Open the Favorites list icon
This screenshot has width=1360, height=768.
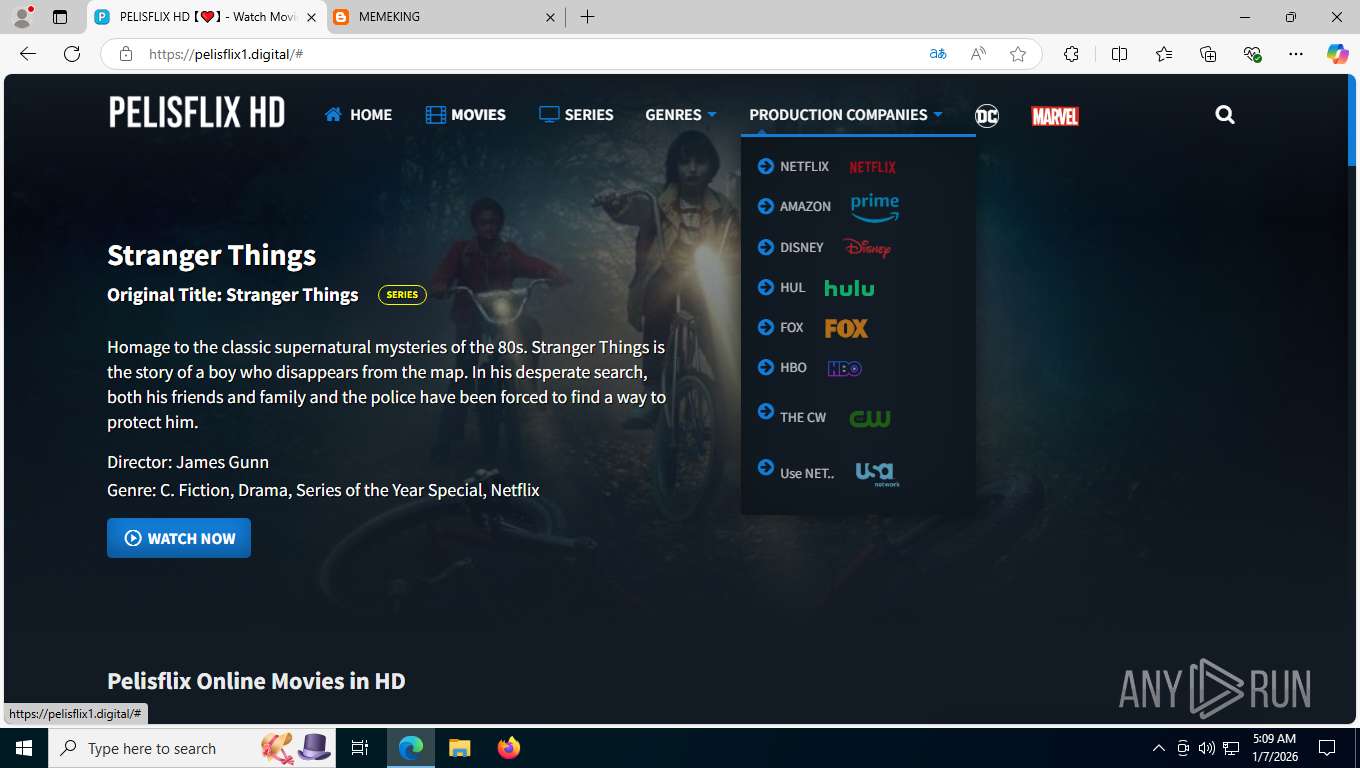tap(1164, 54)
